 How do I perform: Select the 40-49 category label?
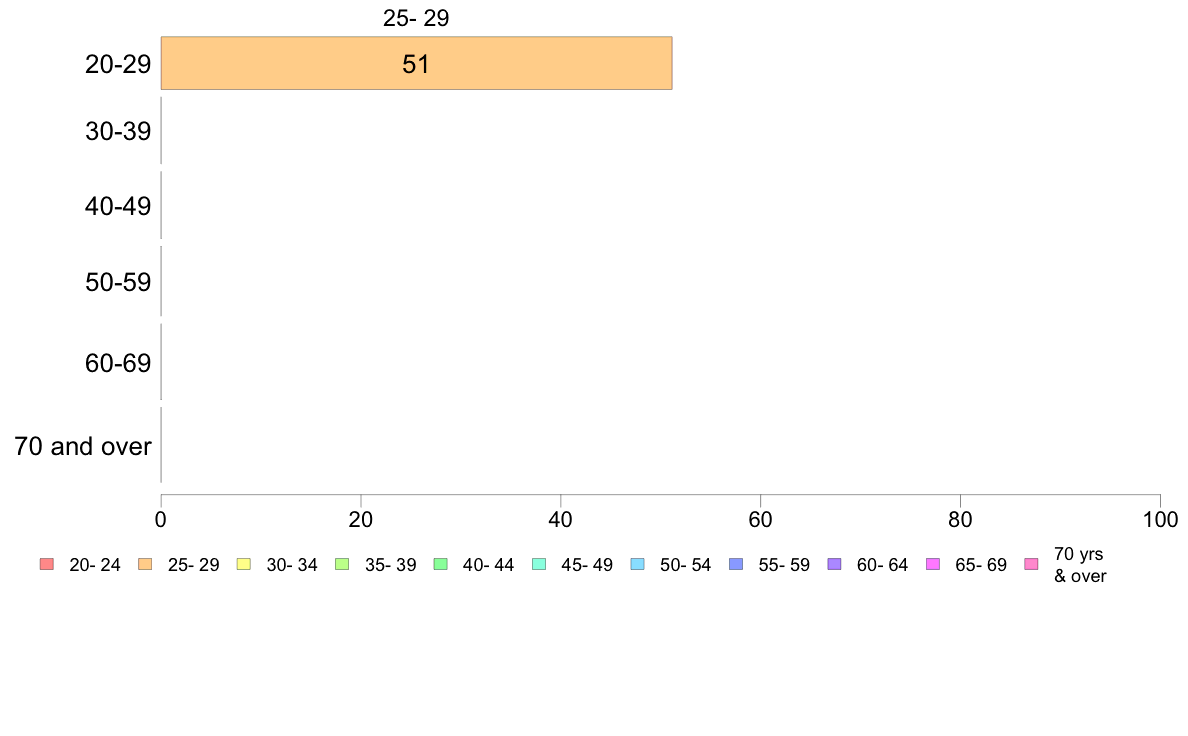(118, 205)
